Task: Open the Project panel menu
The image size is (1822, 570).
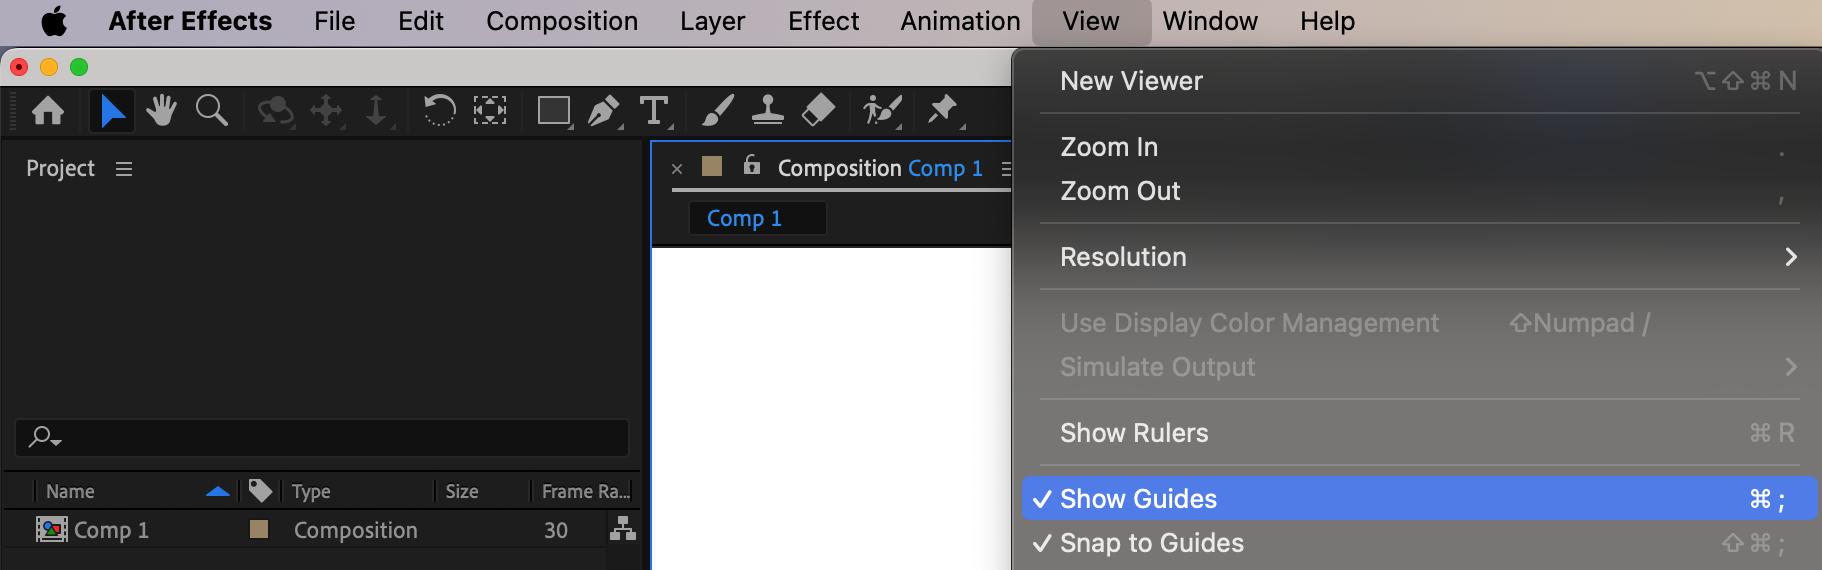Action: 124,169
